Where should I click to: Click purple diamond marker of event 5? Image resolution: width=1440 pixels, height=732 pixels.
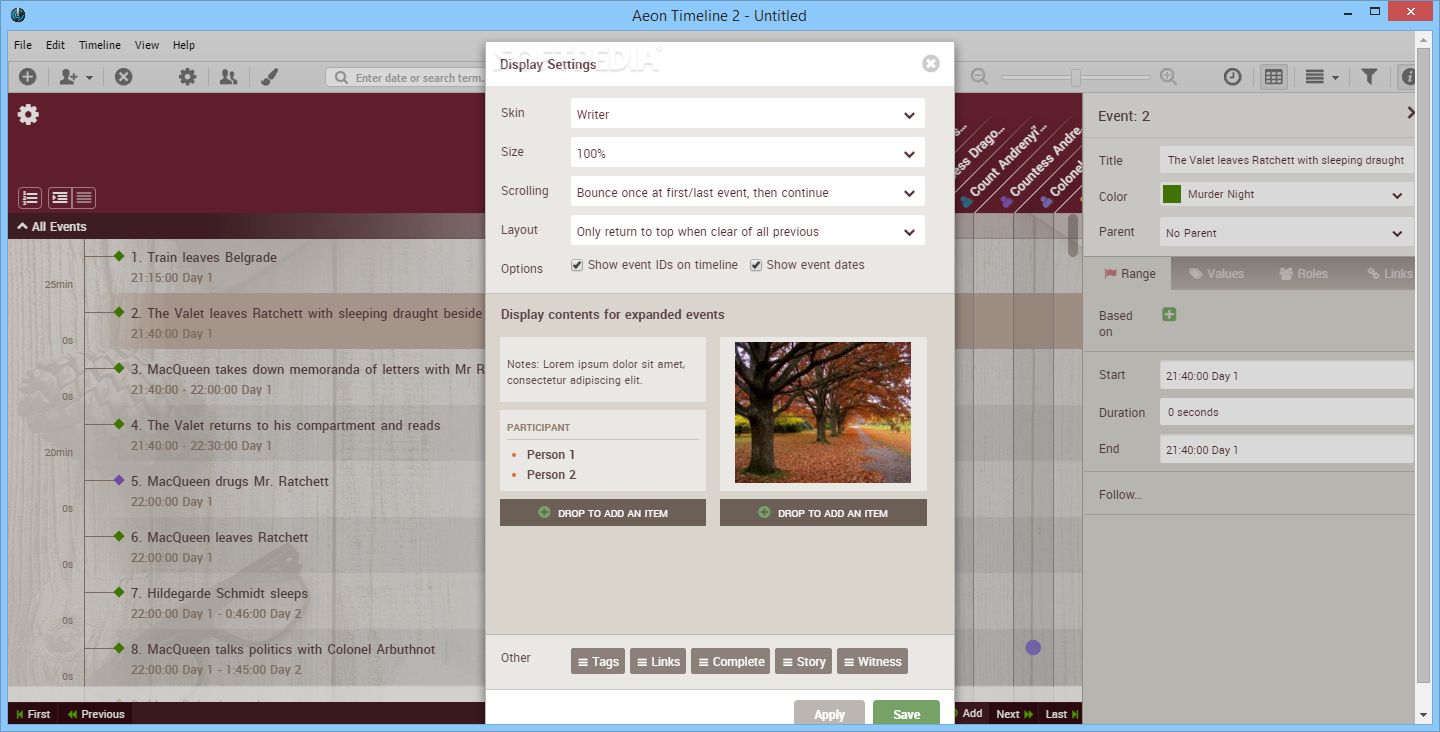pyautogui.click(x=119, y=480)
